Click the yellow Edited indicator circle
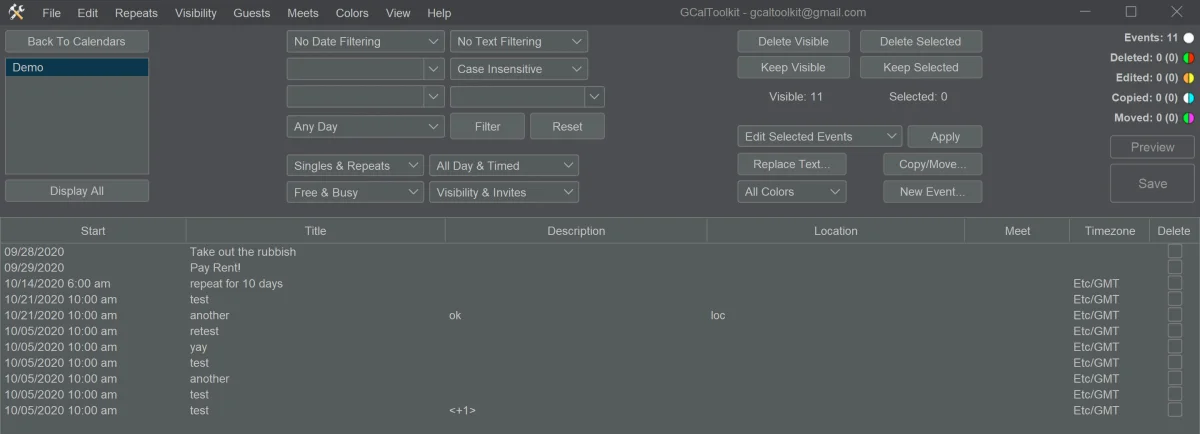Viewport: 1200px width, 434px height. tap(1188, 78)
